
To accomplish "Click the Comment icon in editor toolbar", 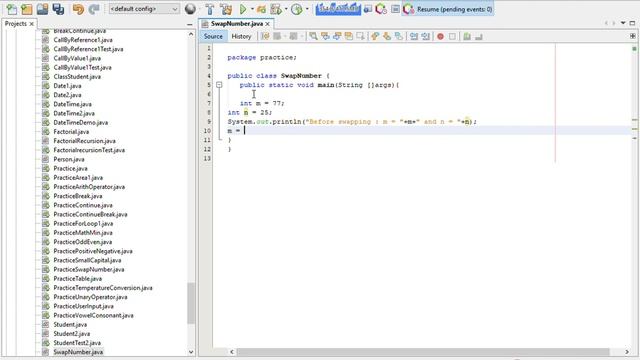I will tap(467, 36).
